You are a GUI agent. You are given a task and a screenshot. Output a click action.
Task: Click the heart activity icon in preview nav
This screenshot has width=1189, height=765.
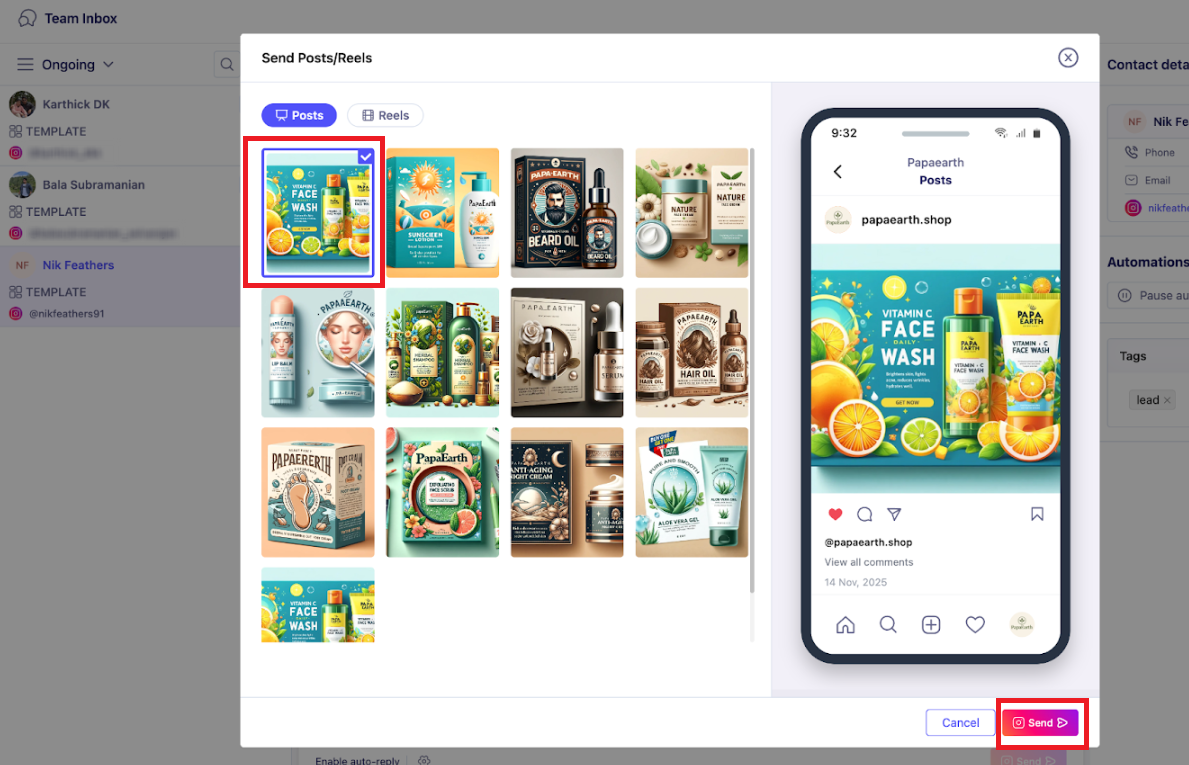[975, 625]
